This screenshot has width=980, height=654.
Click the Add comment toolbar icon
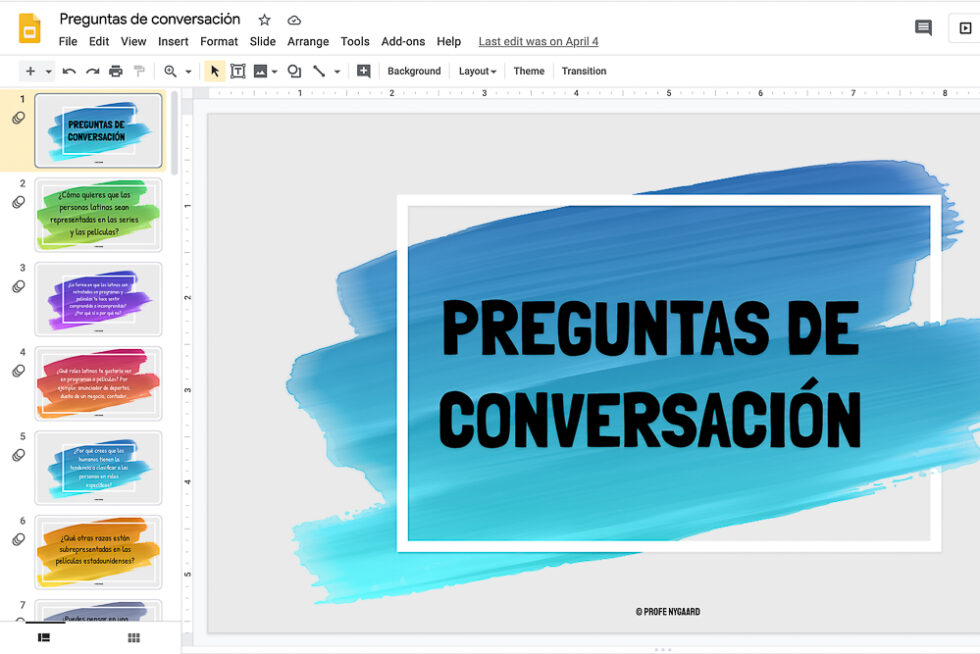(x=364, y=71)
